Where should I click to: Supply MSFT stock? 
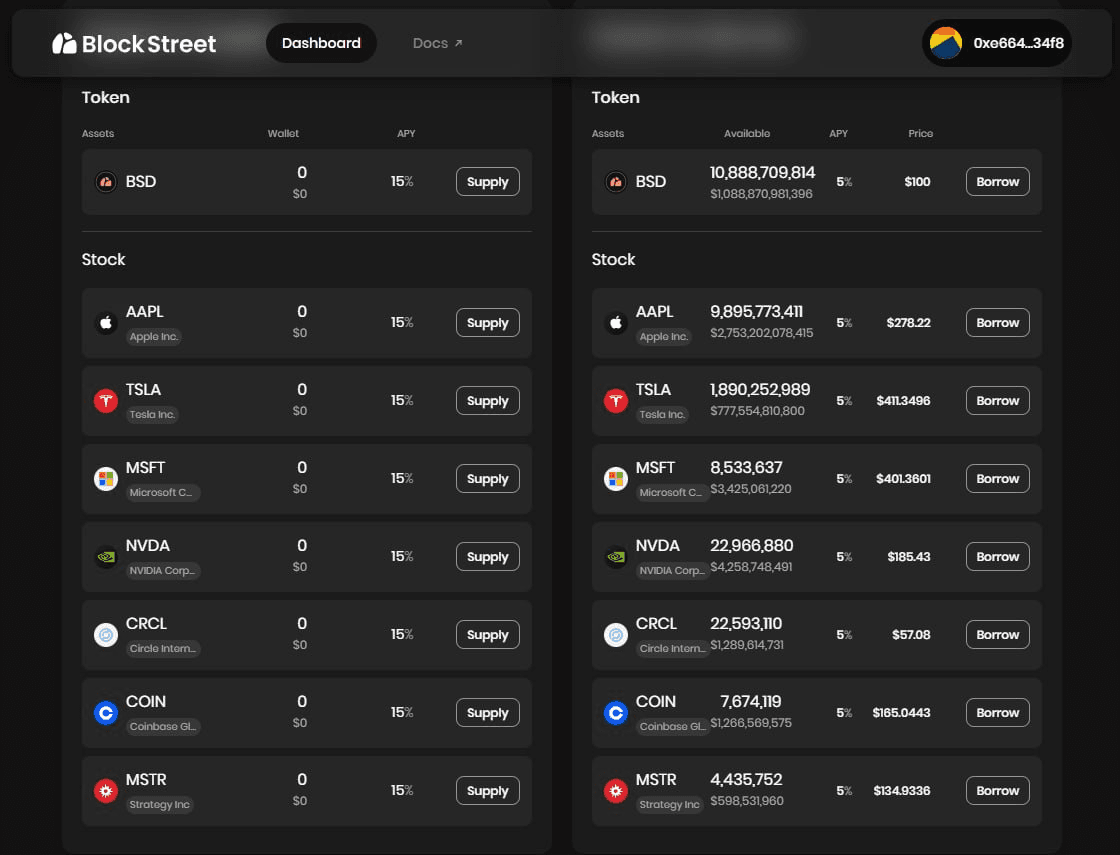pos(488,479)
